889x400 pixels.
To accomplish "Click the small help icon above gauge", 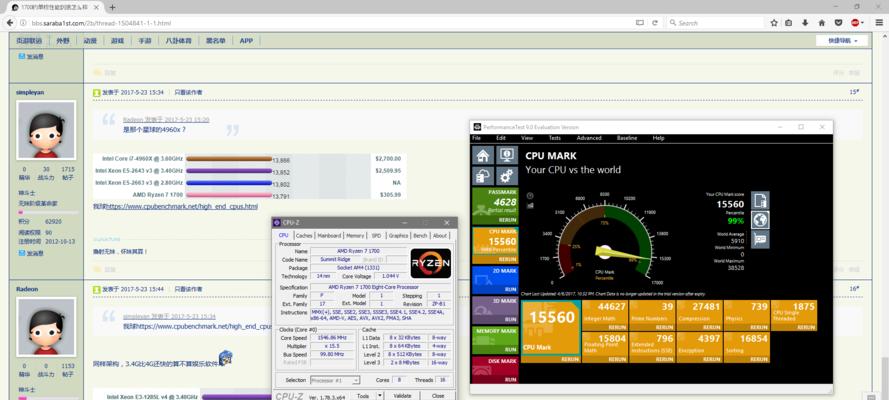I will pos(530,195).
